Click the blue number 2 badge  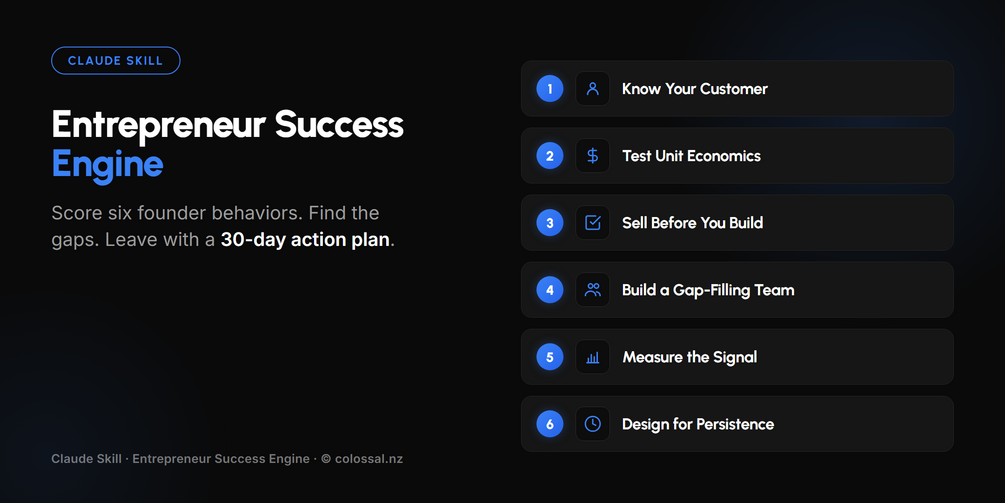point(550,156)
